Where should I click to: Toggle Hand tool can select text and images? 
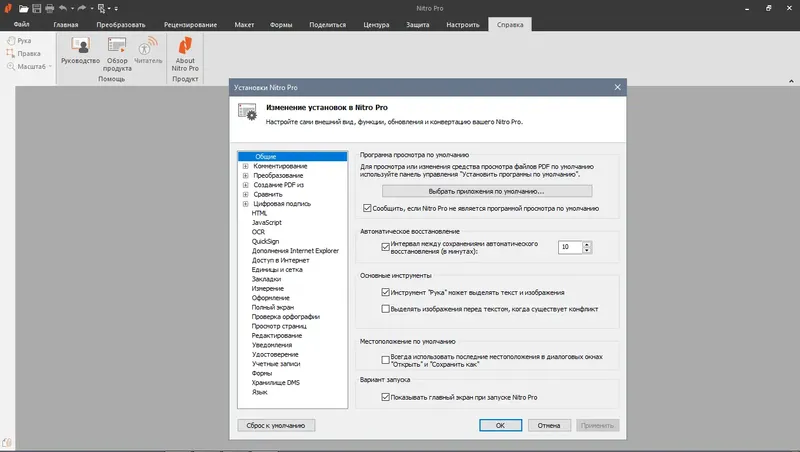(386, 292)
